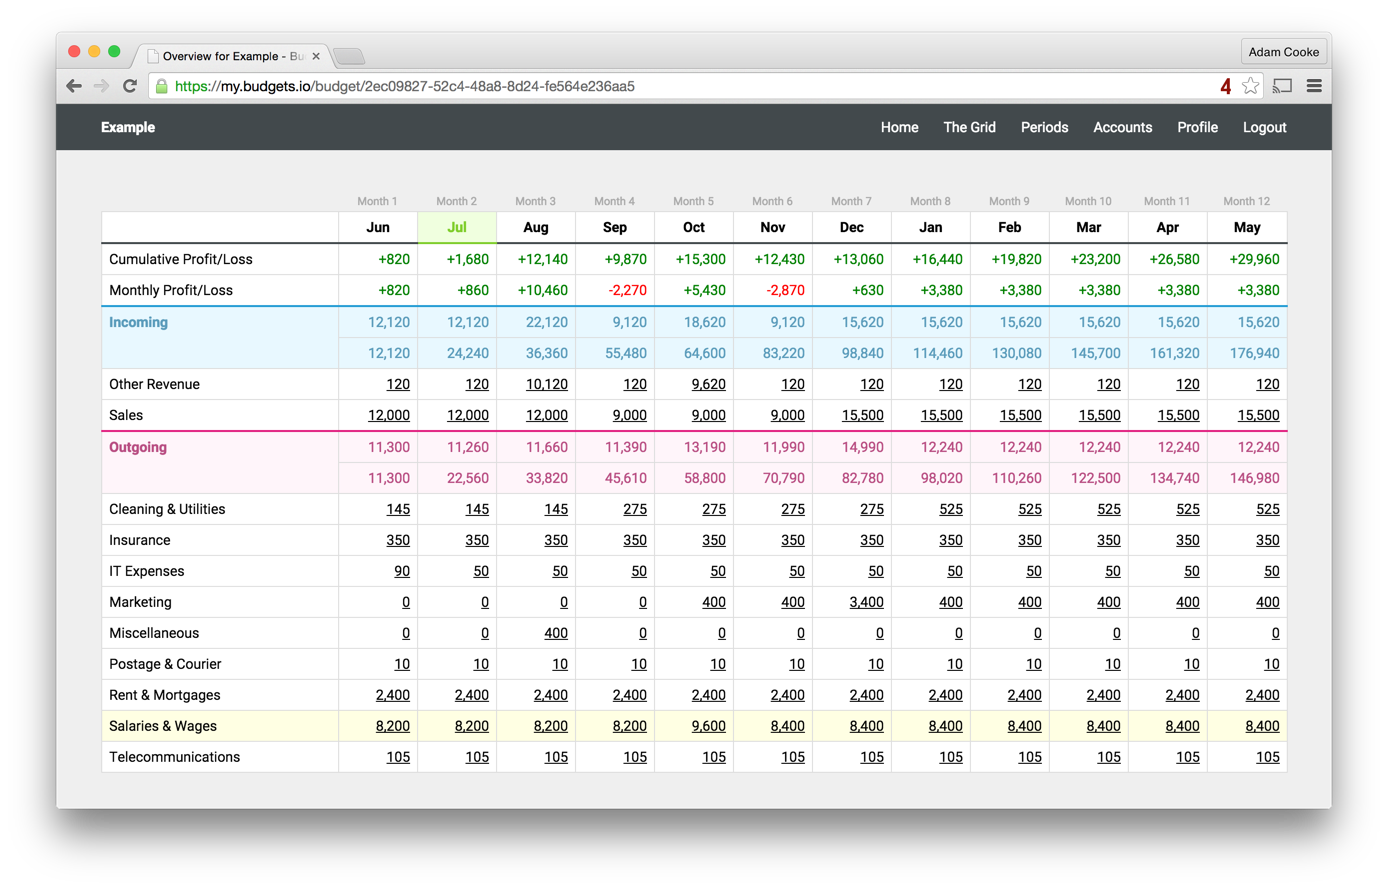This screenshot has height=889, width=1388.
Task: Click the Outgoing section label
Action: [138, 447]
